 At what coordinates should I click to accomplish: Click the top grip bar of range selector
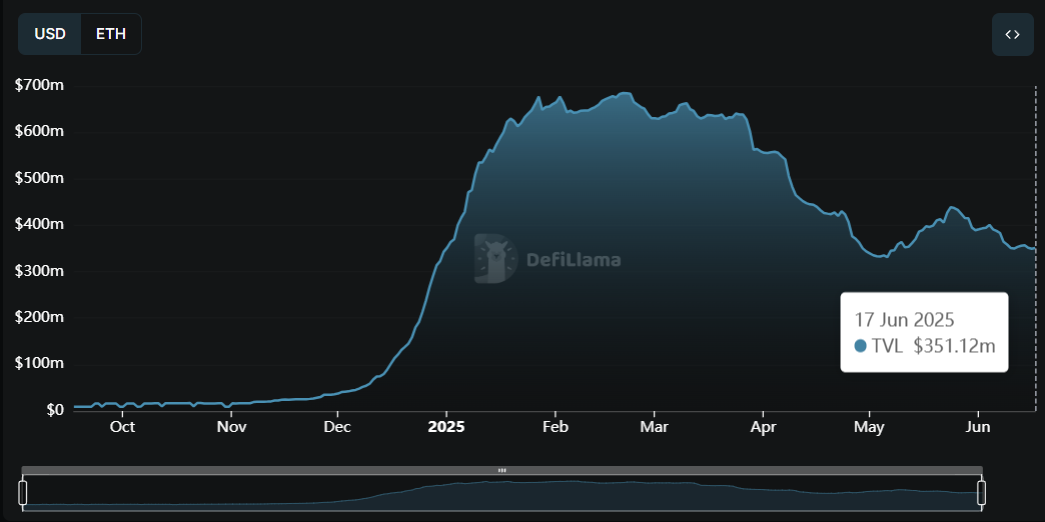coord(502,470)
